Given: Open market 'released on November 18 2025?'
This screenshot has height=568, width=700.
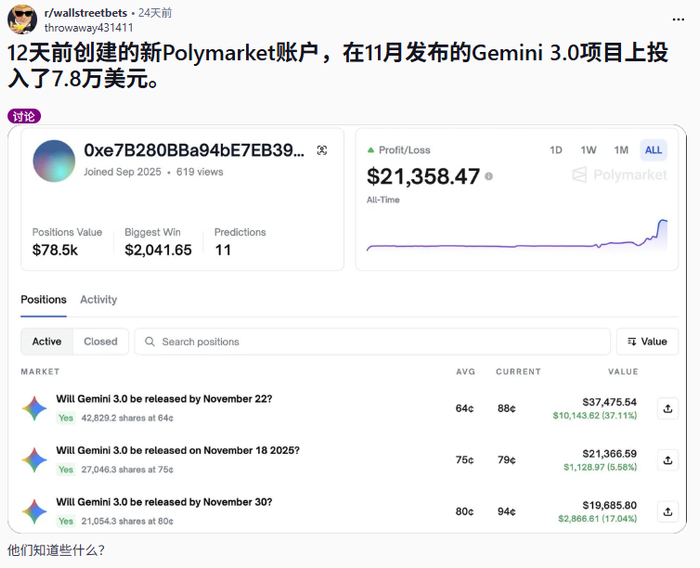Looking at the screenshot, I should [178, 450].
